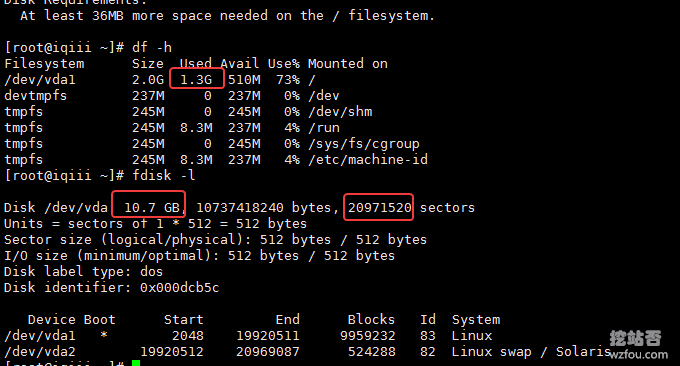Click end sector '20969087'
Screen dimensions: 680x366
click(x=268, y=352)
